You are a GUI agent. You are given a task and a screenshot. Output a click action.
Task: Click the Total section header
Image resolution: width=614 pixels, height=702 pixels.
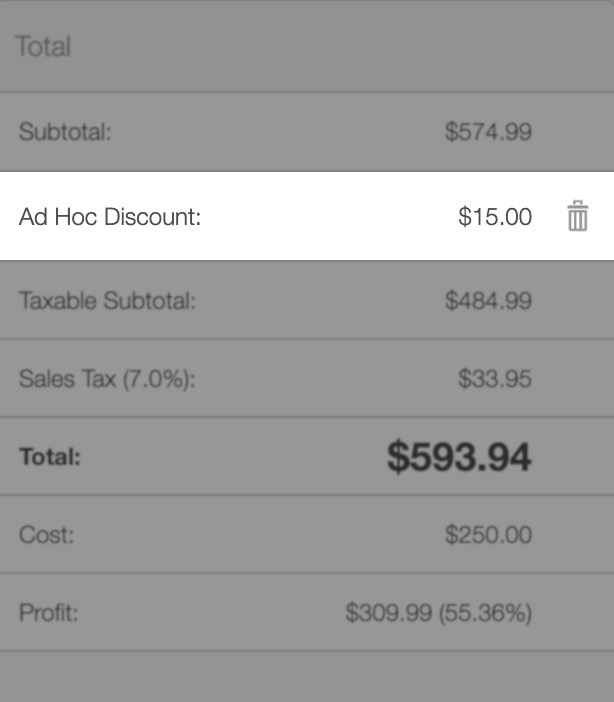[43, 47]
